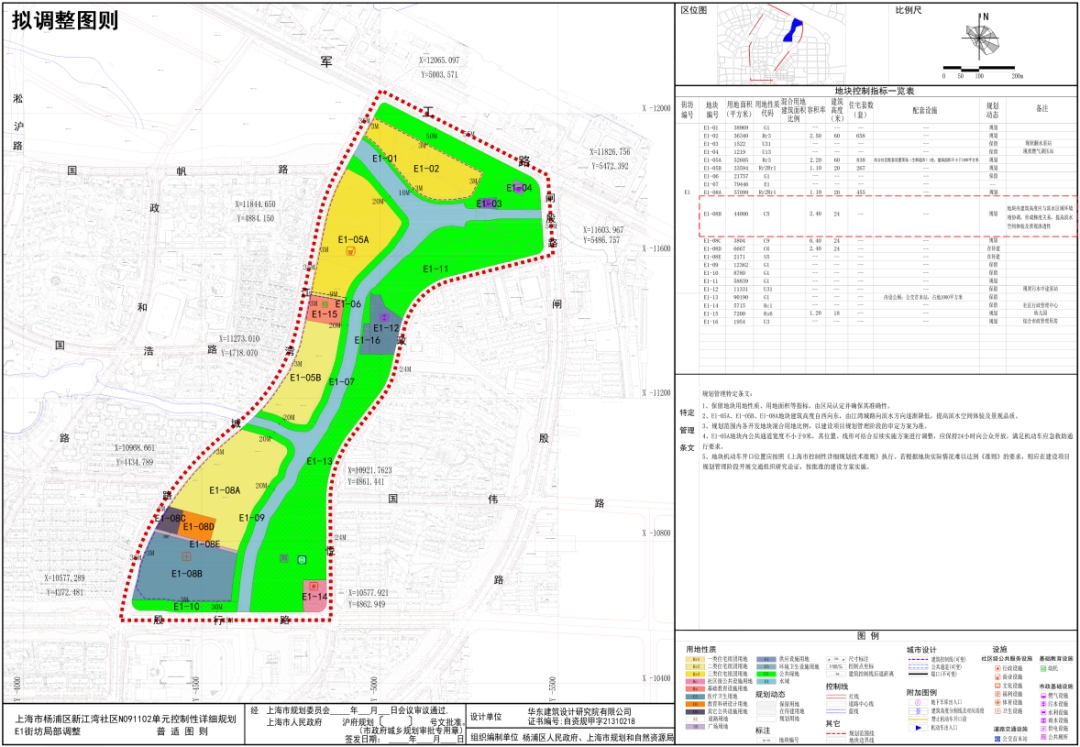Click the blue bus terminal icon in E1-13
This screenshot has height=747, width=1080.
(301, 559)
